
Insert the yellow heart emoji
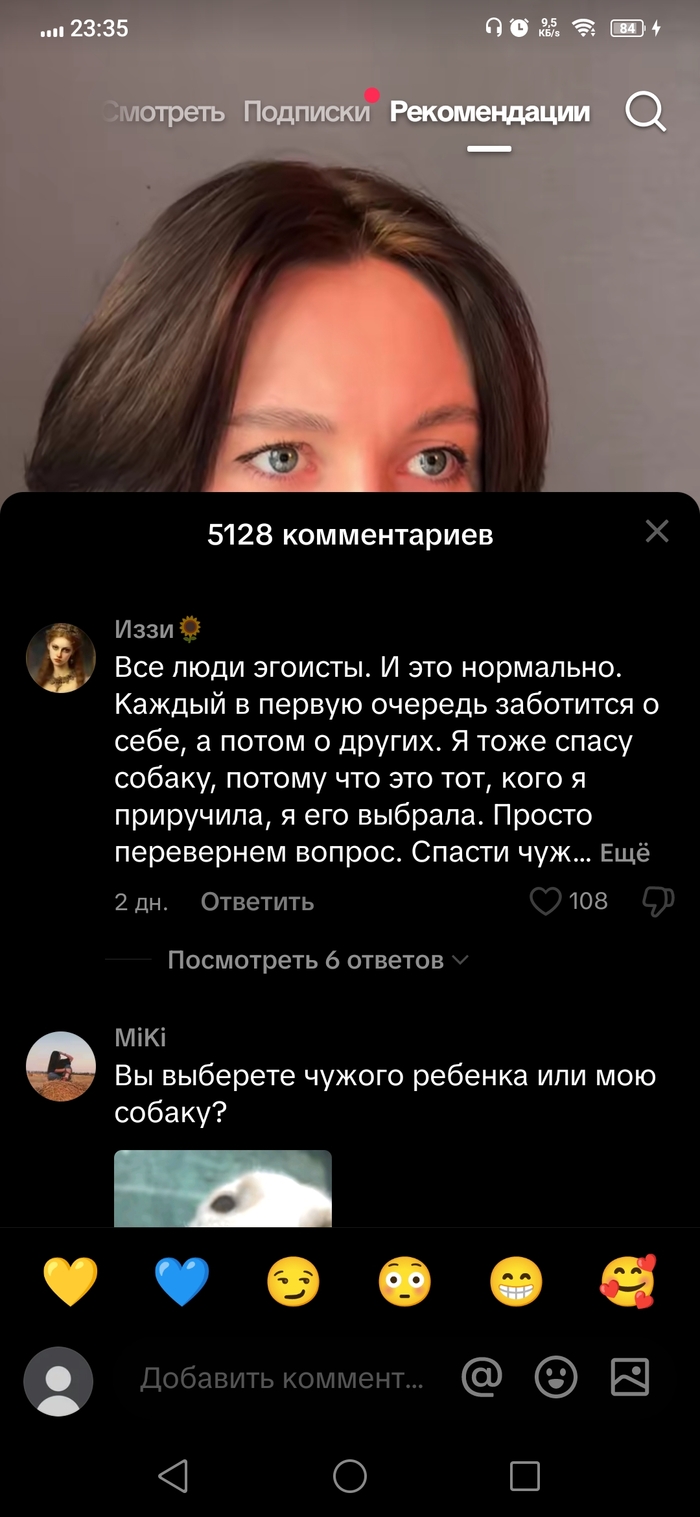click(71, 1282)
